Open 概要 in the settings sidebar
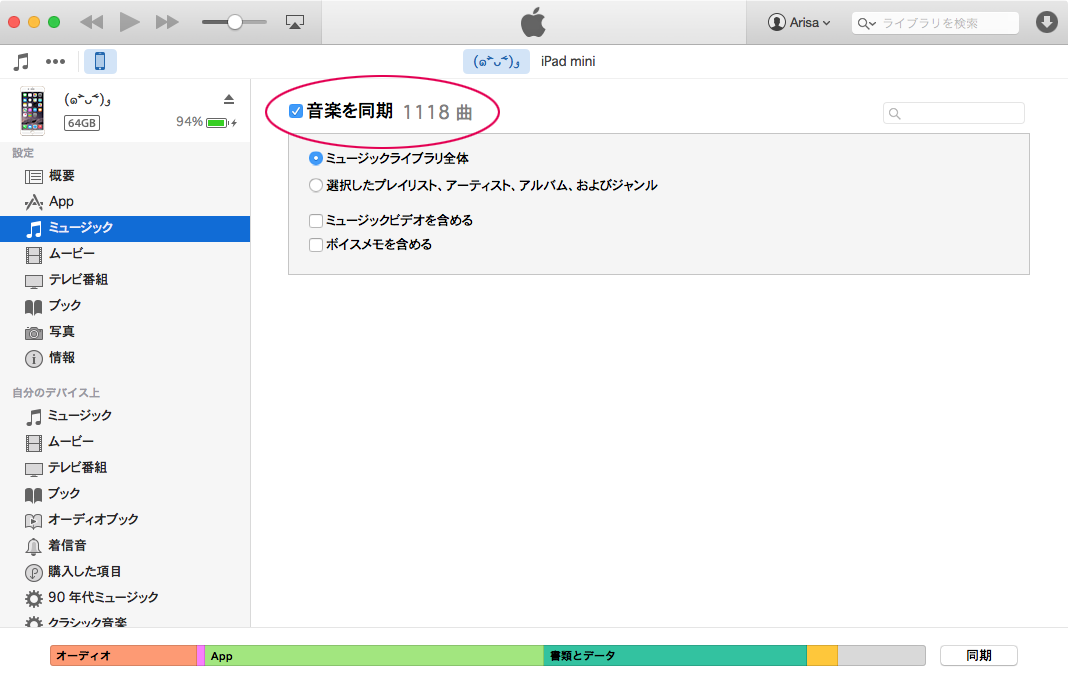This screenshot has height=683, width=1068. 125,176
